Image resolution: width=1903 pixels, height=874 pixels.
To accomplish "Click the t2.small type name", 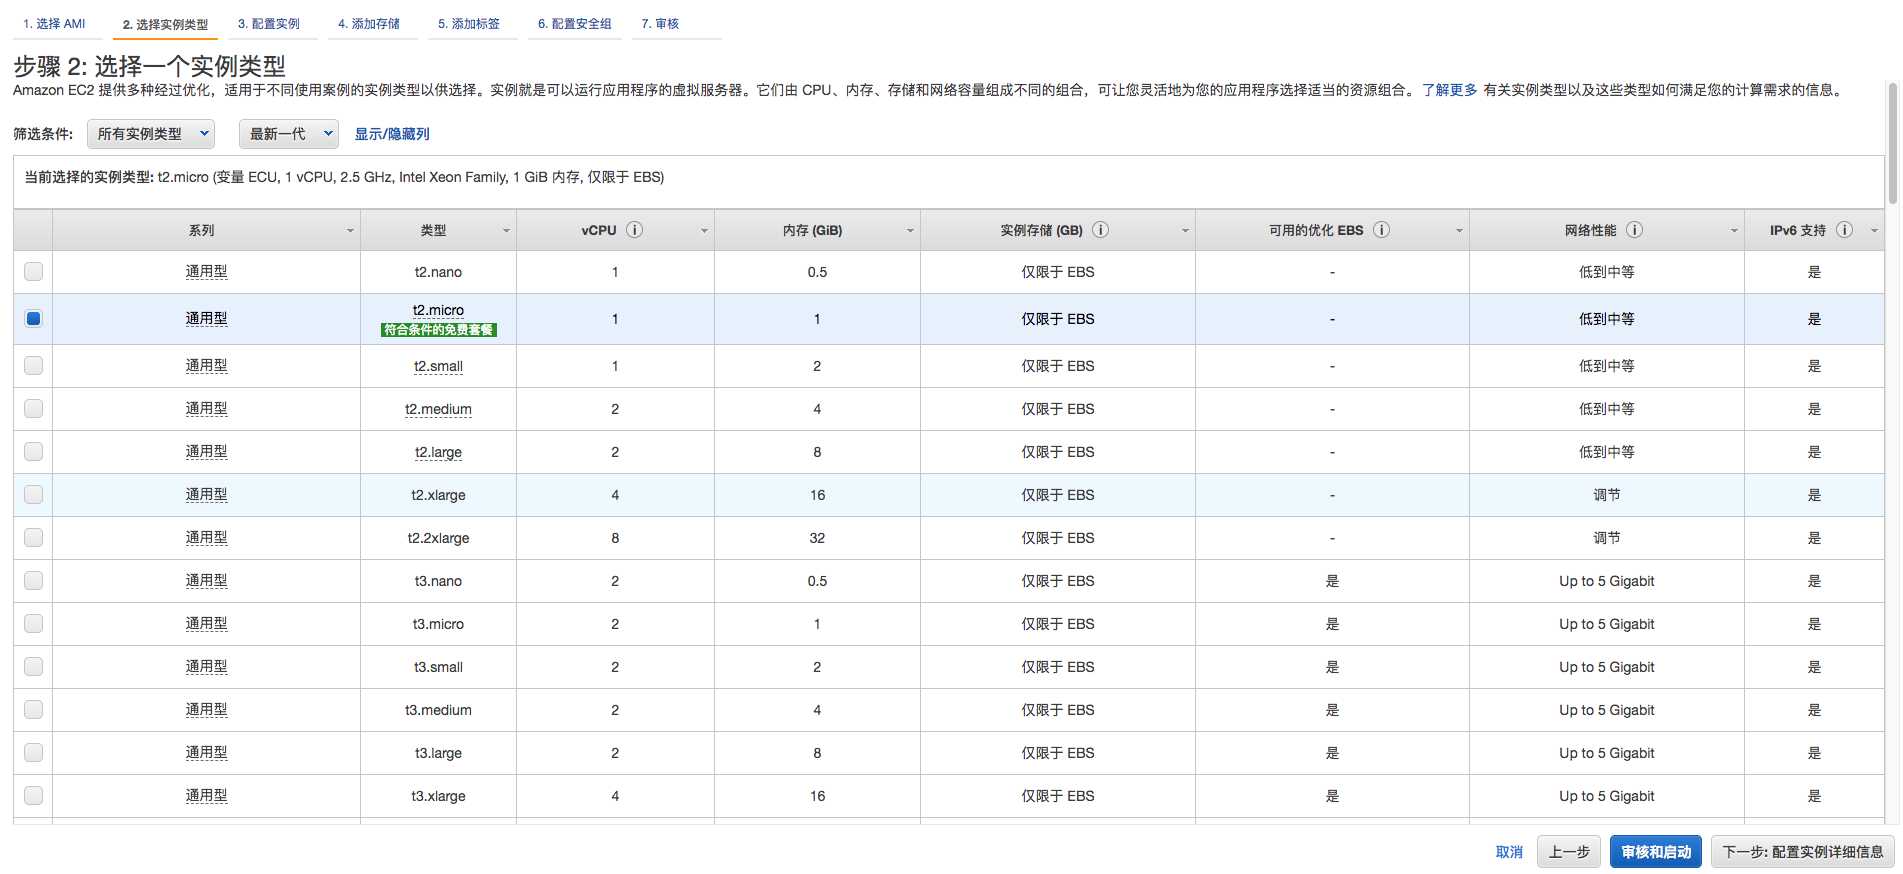I will 438,366.
